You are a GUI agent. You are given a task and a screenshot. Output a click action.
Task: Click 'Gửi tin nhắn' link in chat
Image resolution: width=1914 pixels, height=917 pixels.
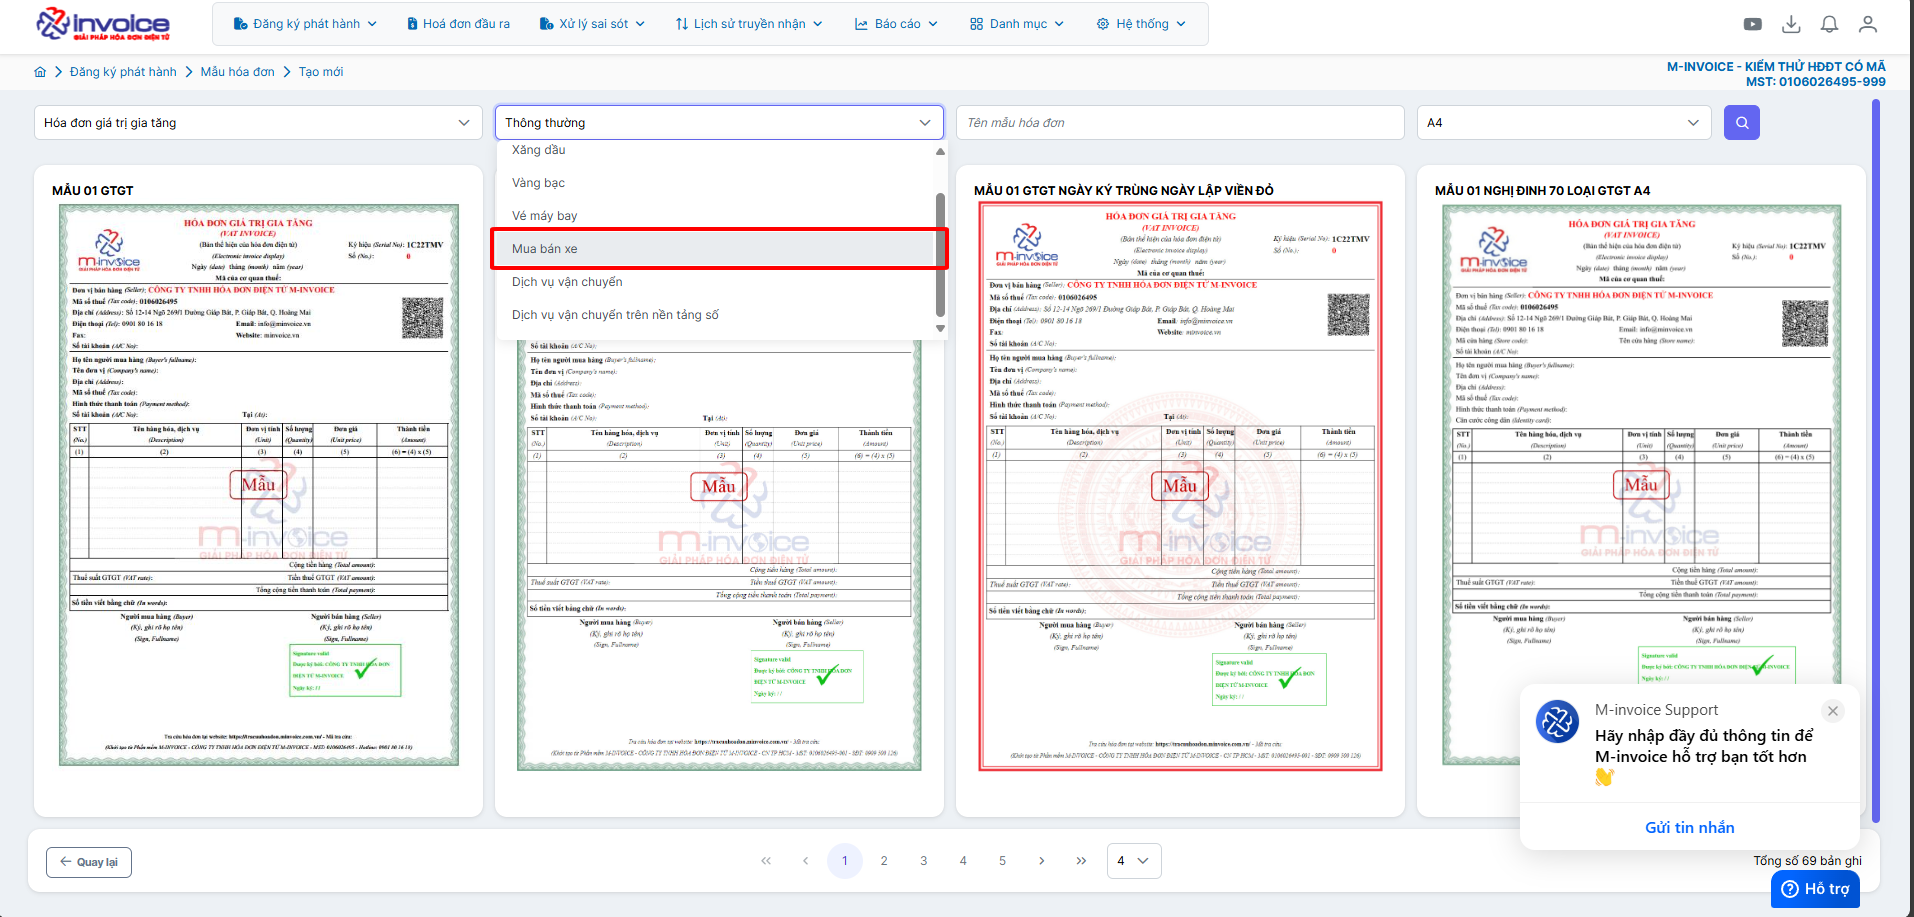tap(1689, 827)
